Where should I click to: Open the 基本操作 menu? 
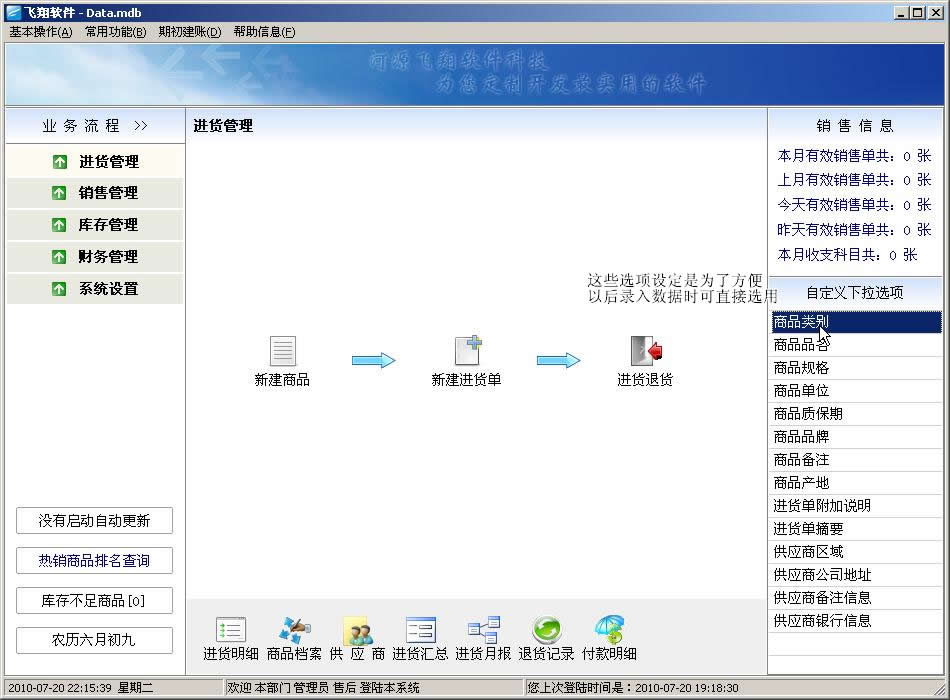[x=41, y=31]
